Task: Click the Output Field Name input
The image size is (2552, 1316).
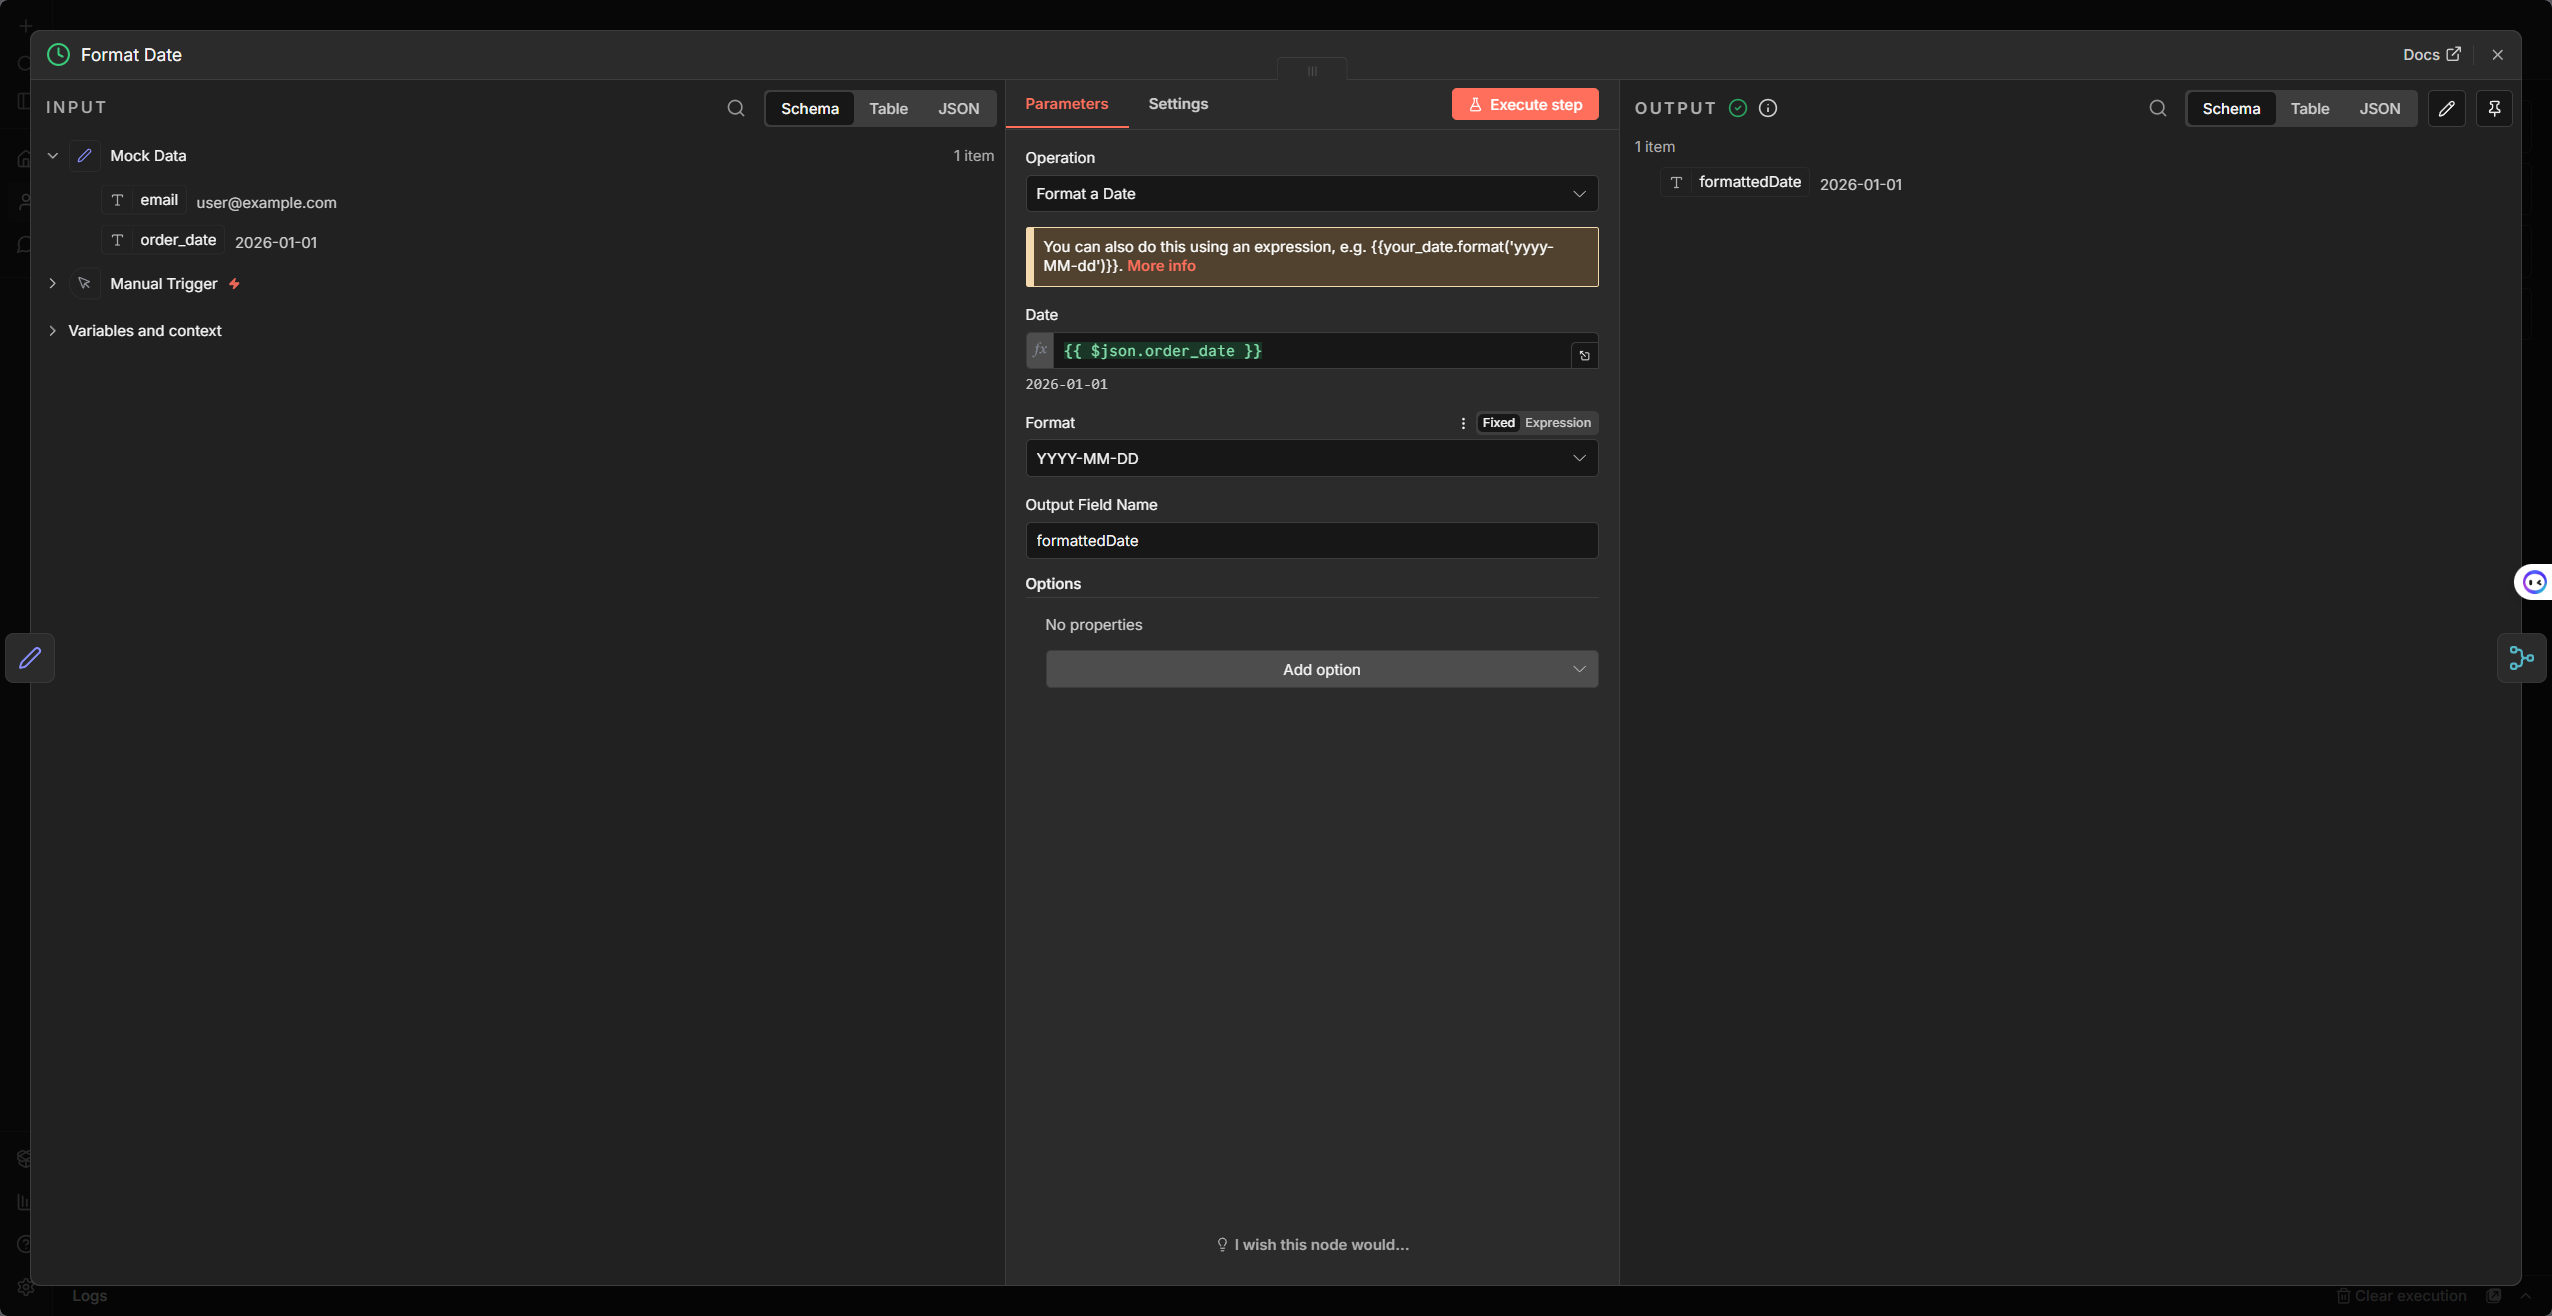Action: tap(1311, 541)
